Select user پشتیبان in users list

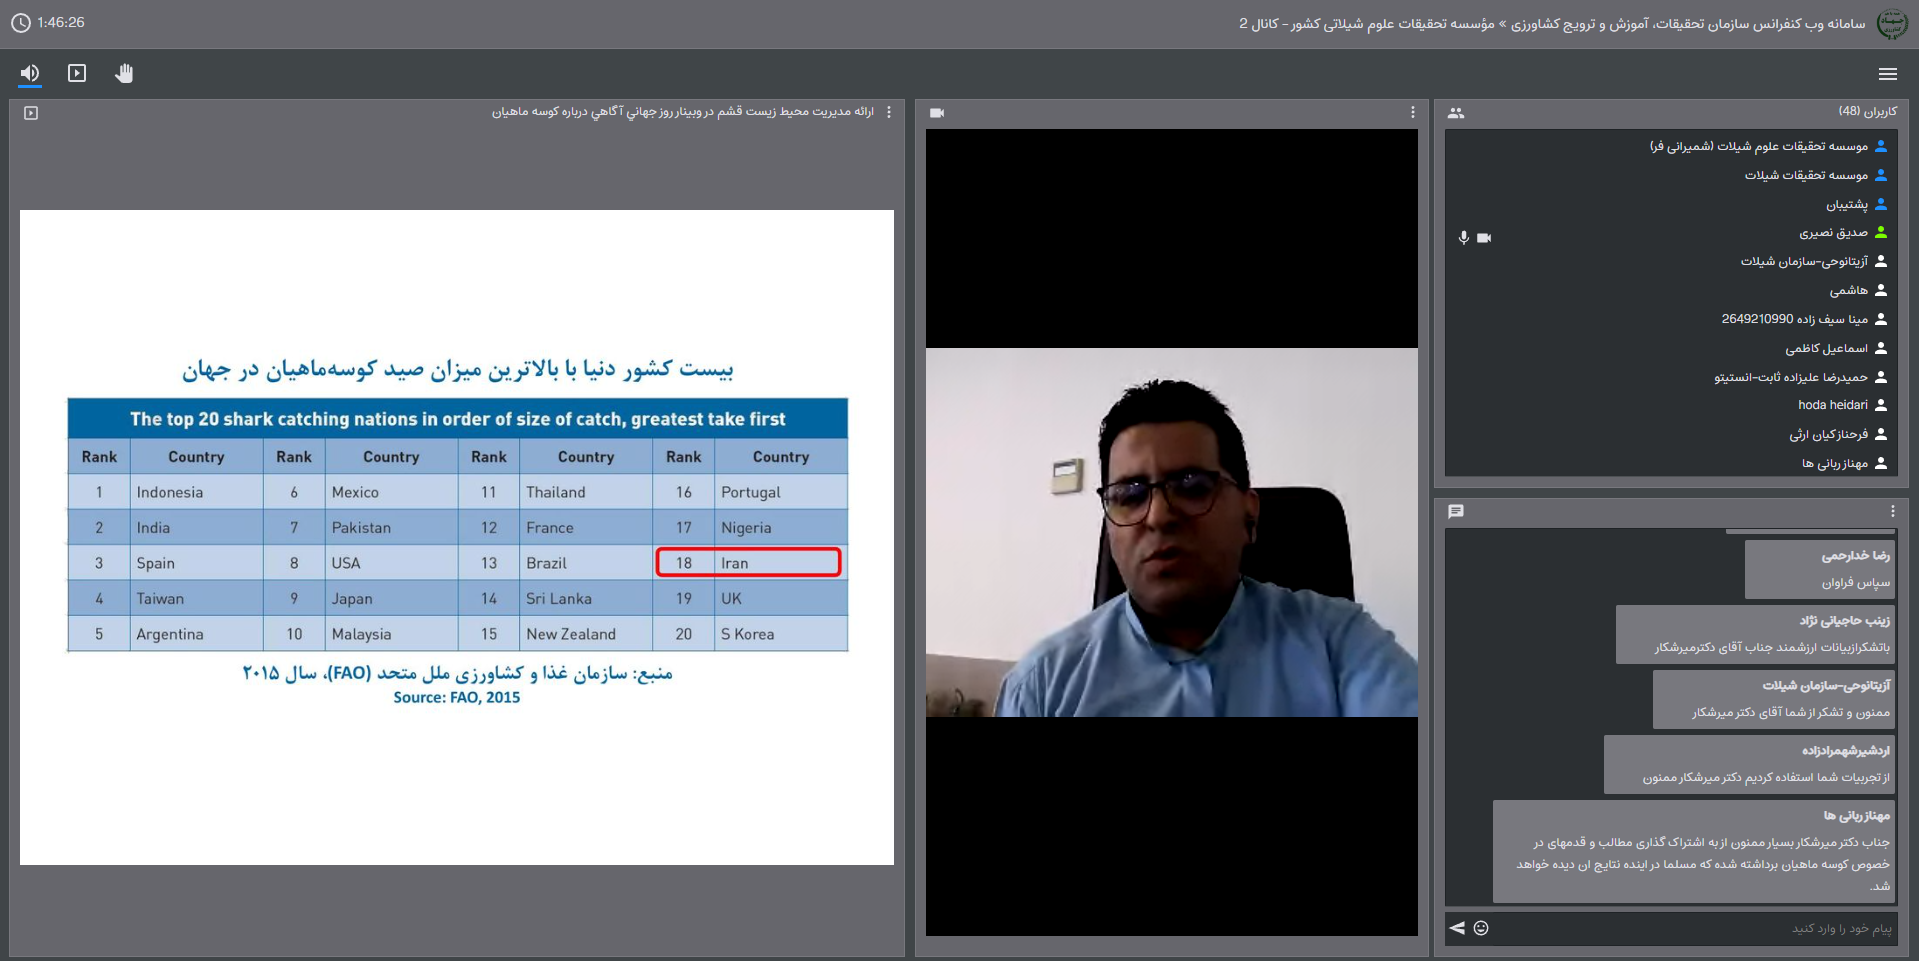1846,204
